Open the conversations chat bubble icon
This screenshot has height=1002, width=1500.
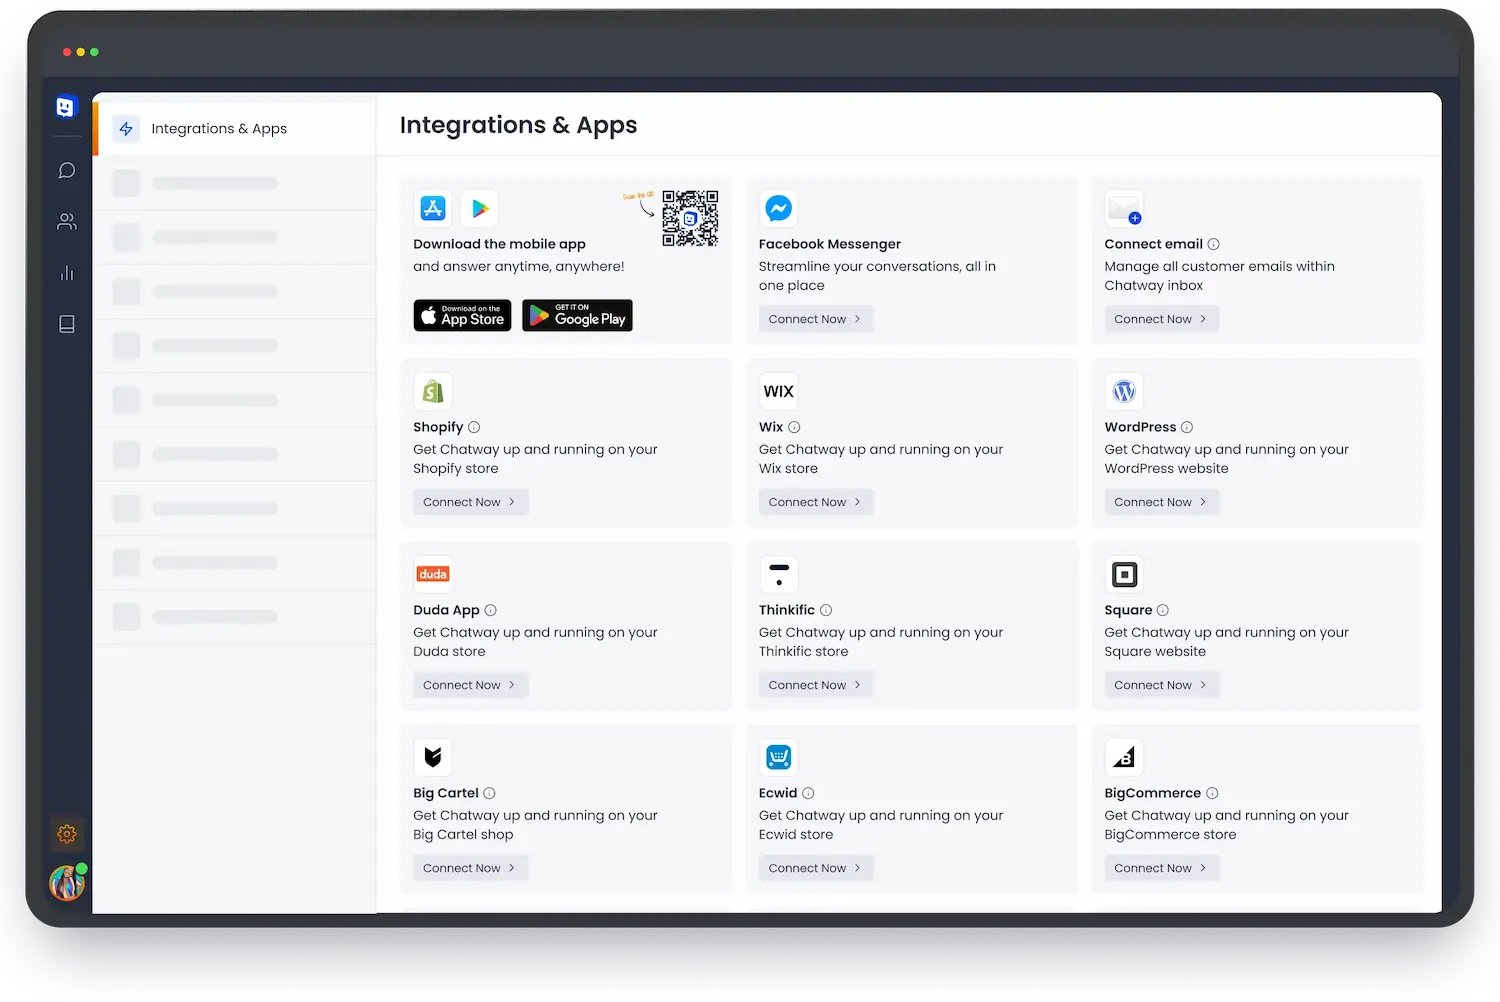coord(67,171)
